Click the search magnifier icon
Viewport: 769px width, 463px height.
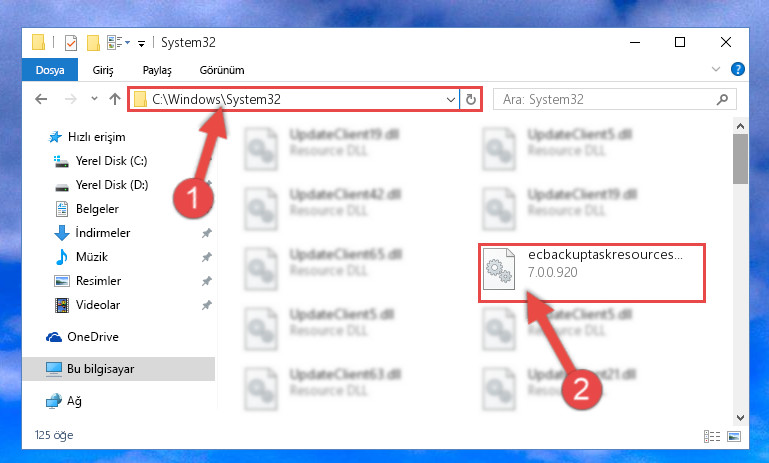(x=722, y=100)
